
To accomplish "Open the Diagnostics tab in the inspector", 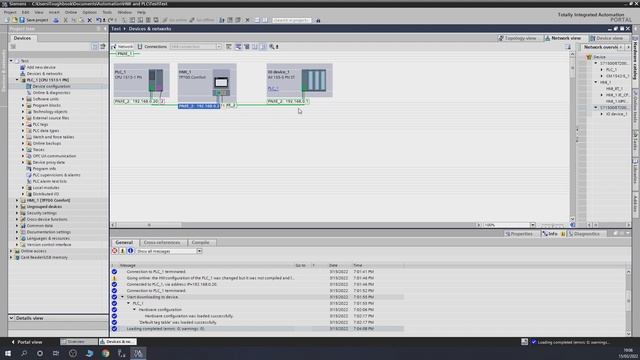I will (x=584, y=234).
